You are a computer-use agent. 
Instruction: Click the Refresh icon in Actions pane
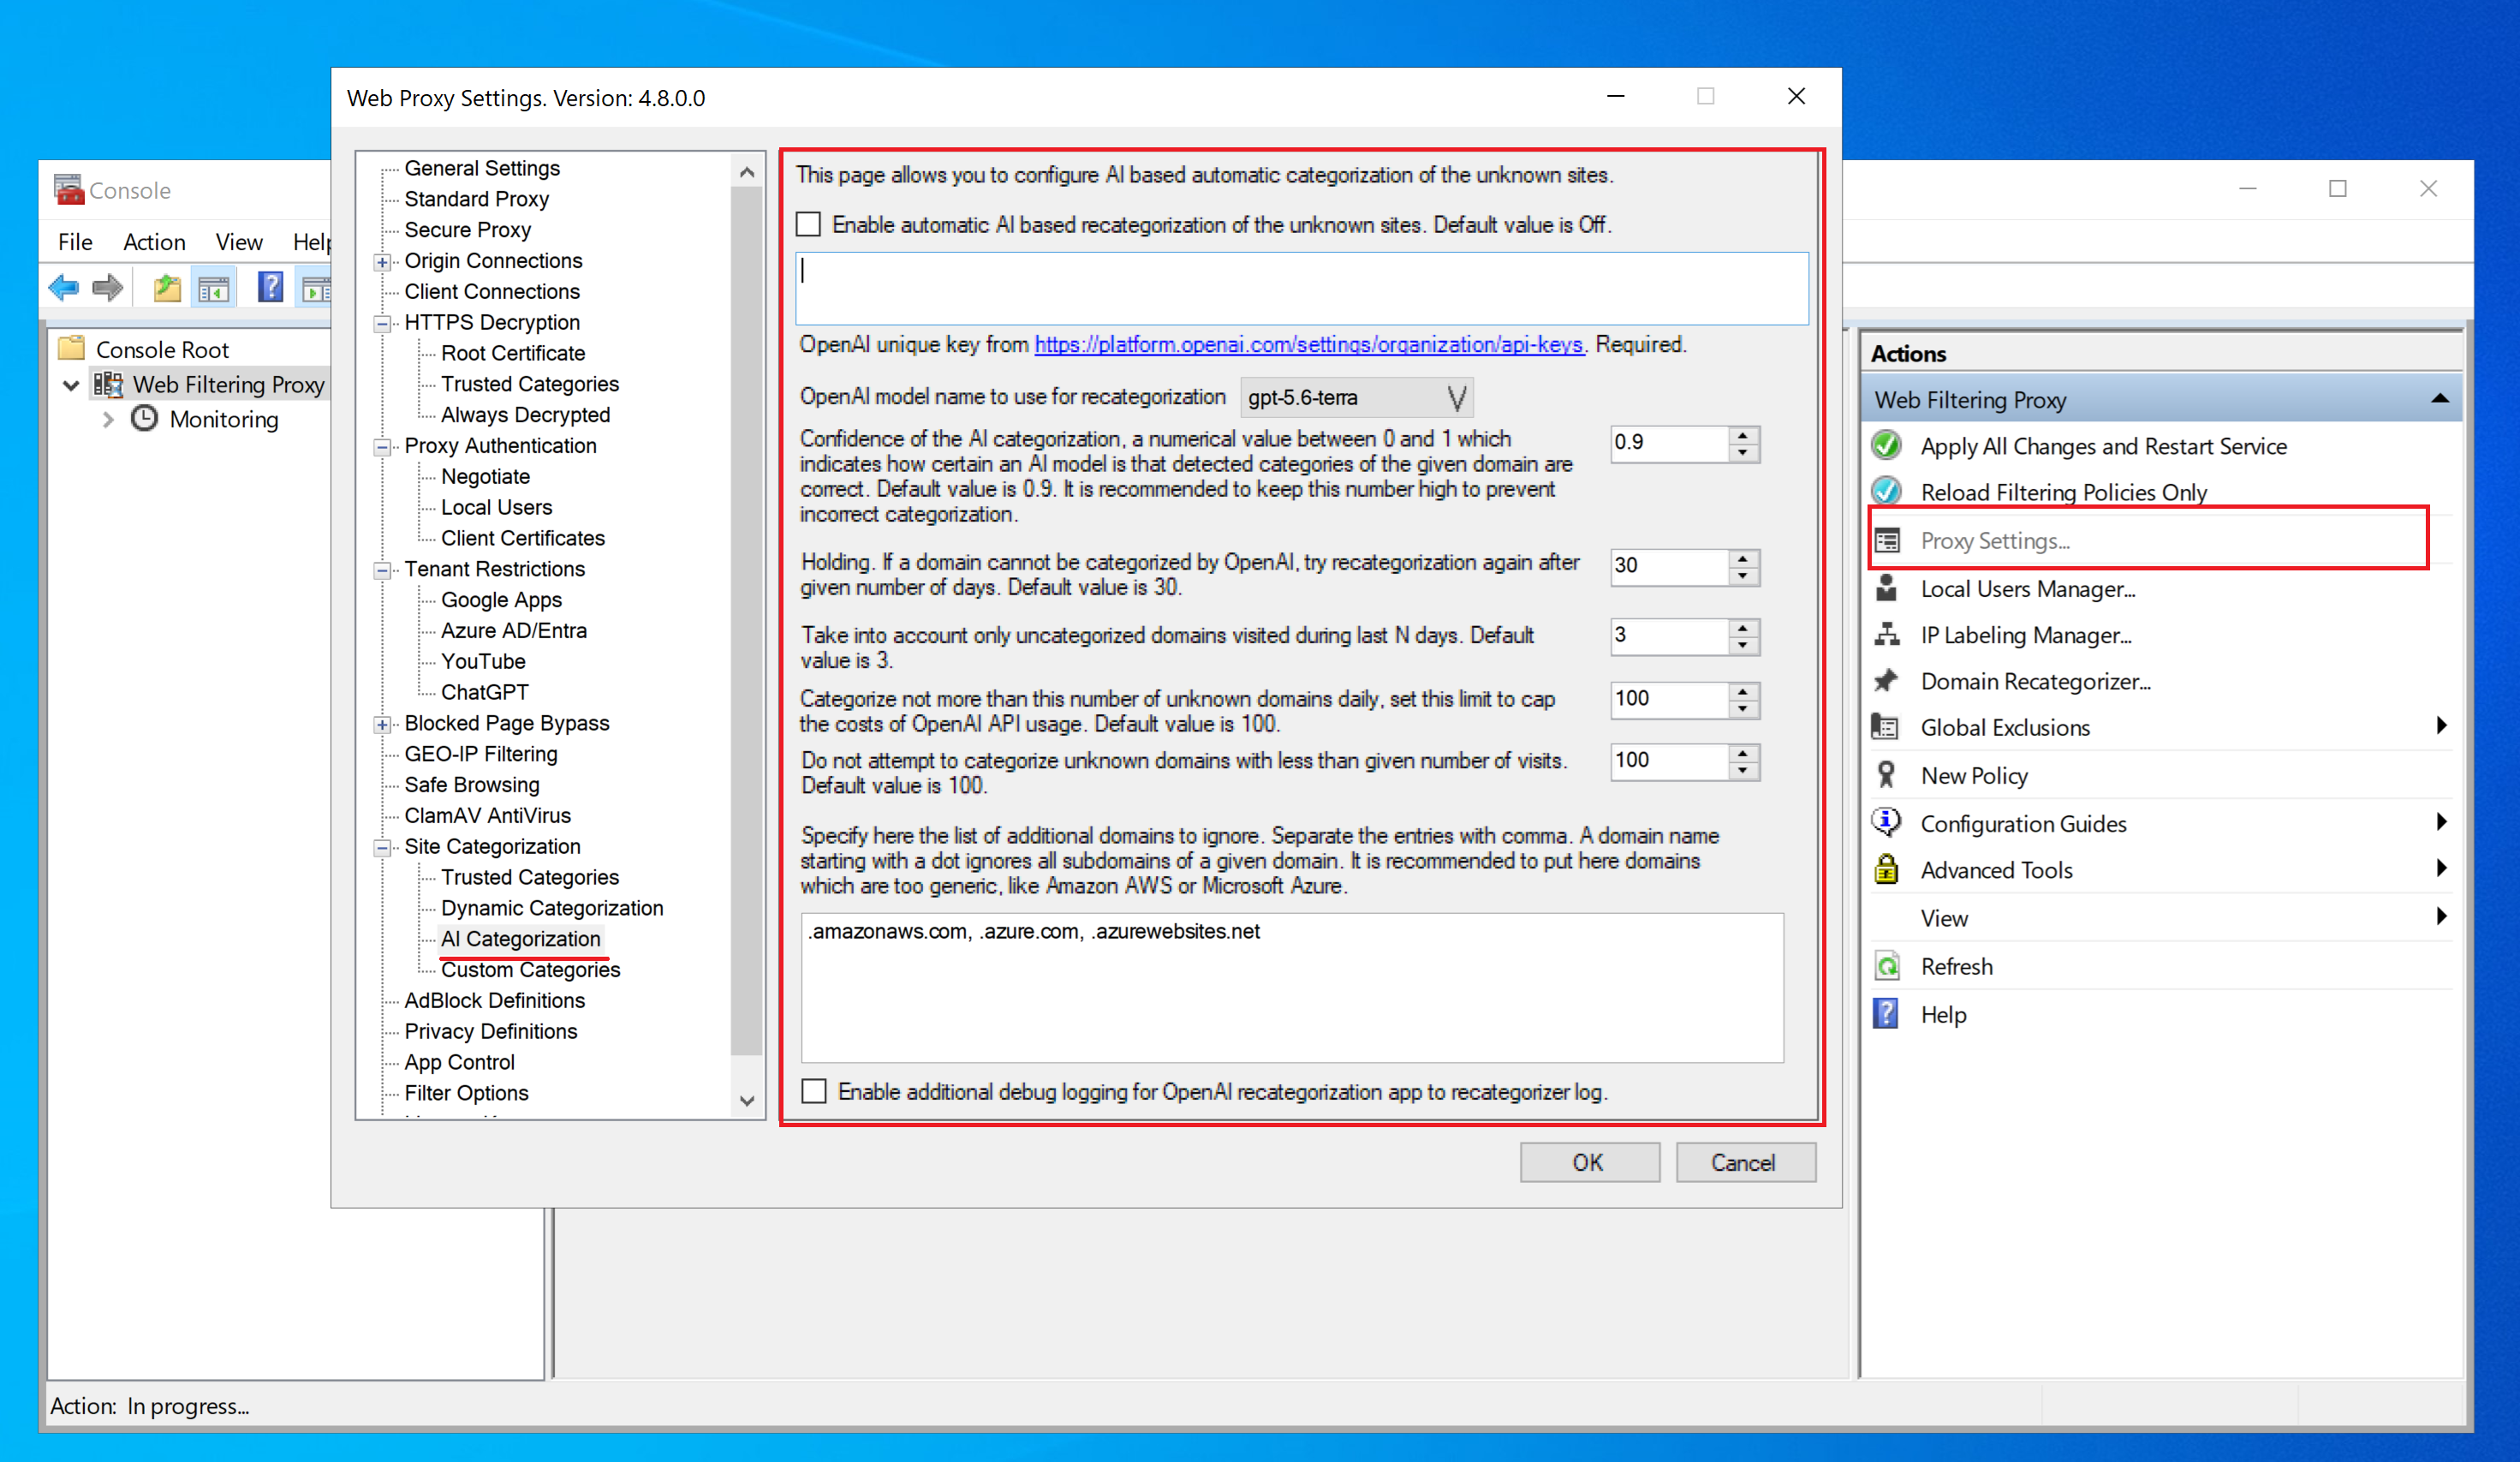coord(1886,966)
